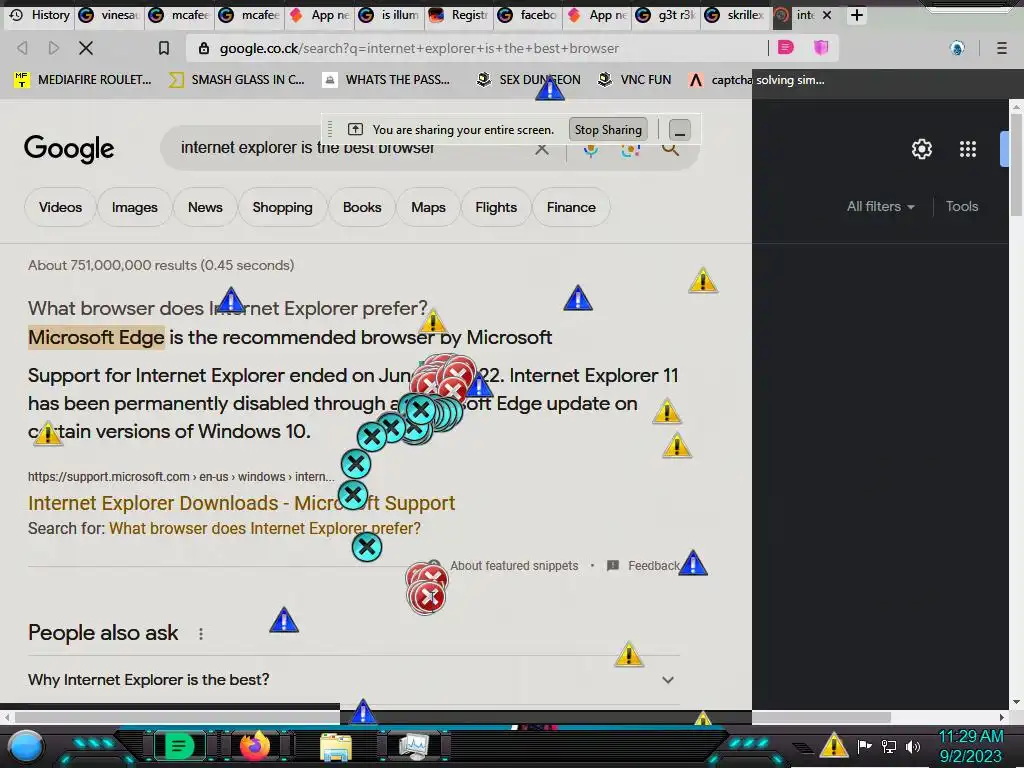The height and width of the screenshot is (768, 1024).
Task: Open About featured snippets link
Action: pyautogui.click(x=514, y=566)
